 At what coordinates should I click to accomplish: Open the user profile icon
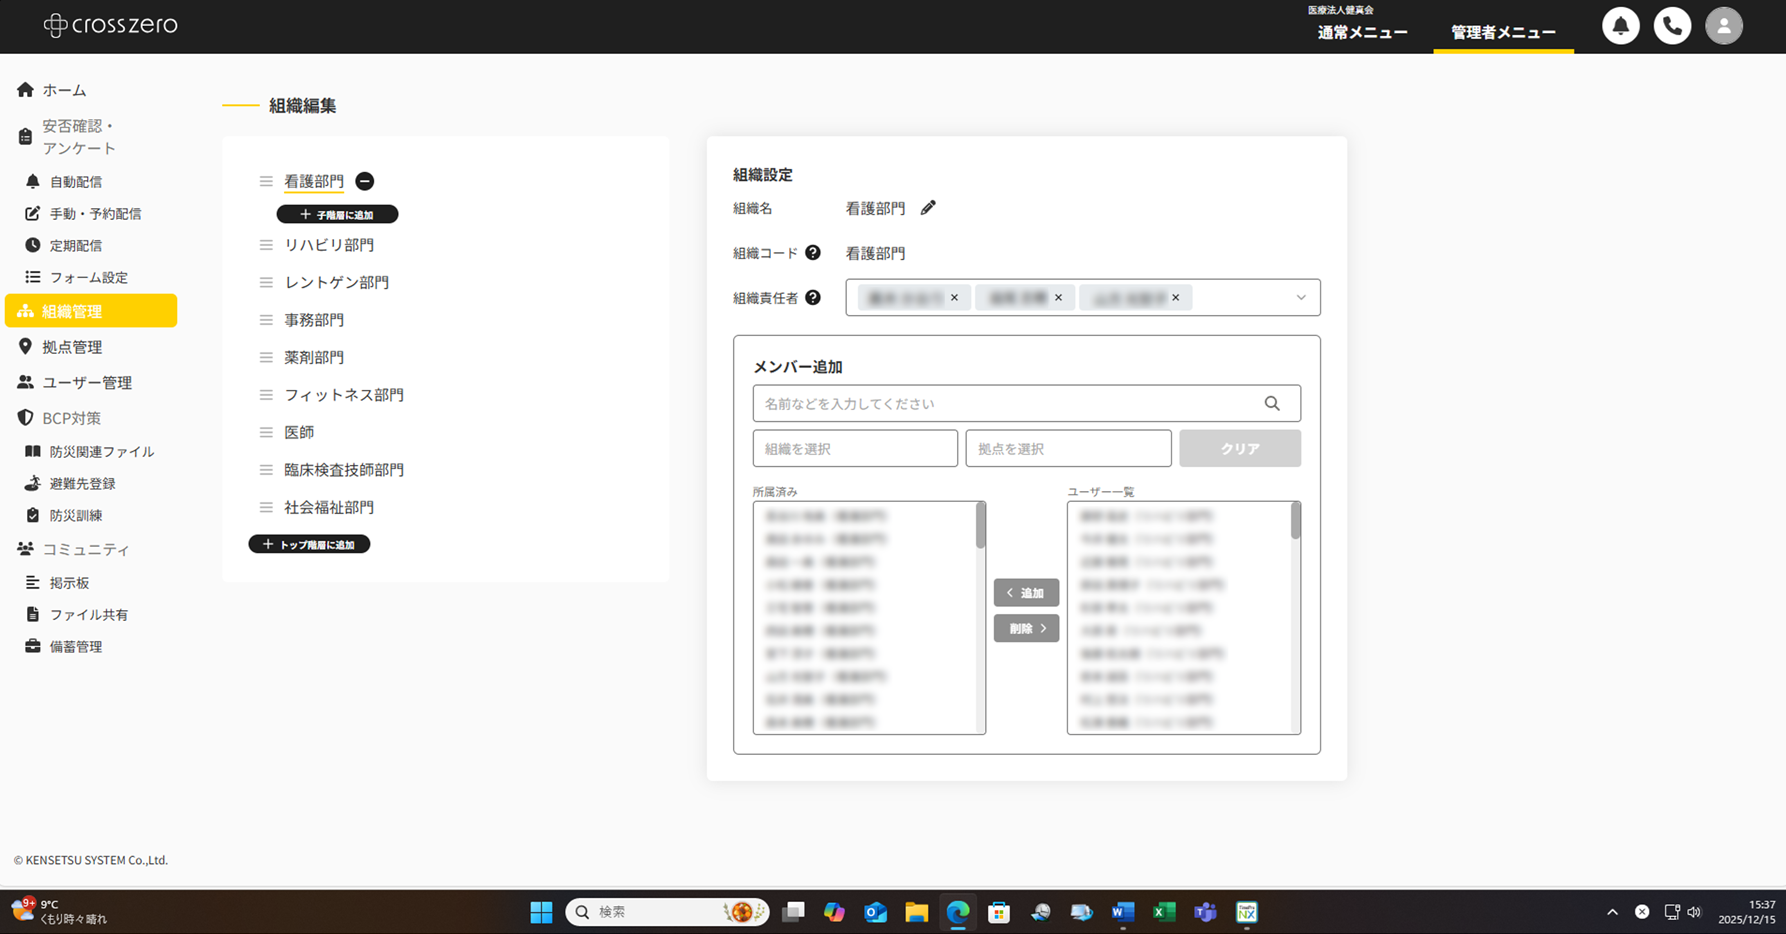(x=1724, y=26)
